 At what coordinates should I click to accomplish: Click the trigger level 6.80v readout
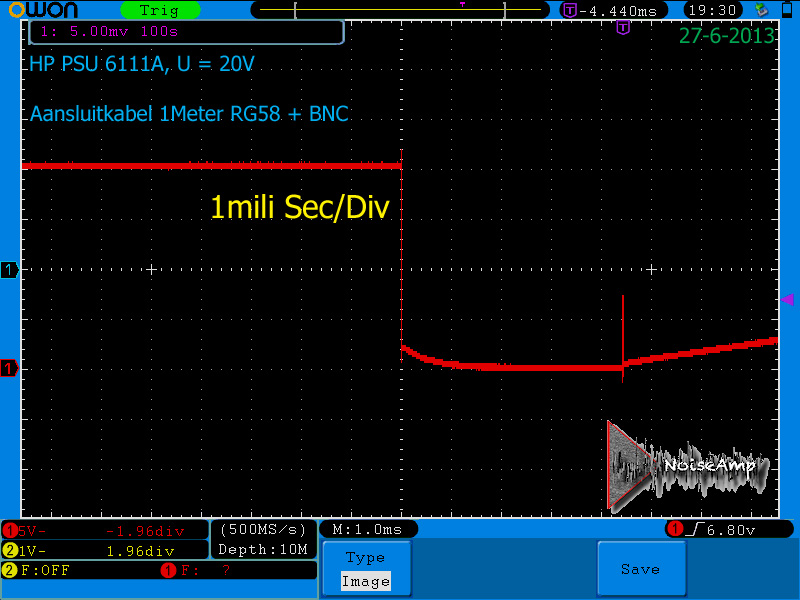click(x=731, y=530)
